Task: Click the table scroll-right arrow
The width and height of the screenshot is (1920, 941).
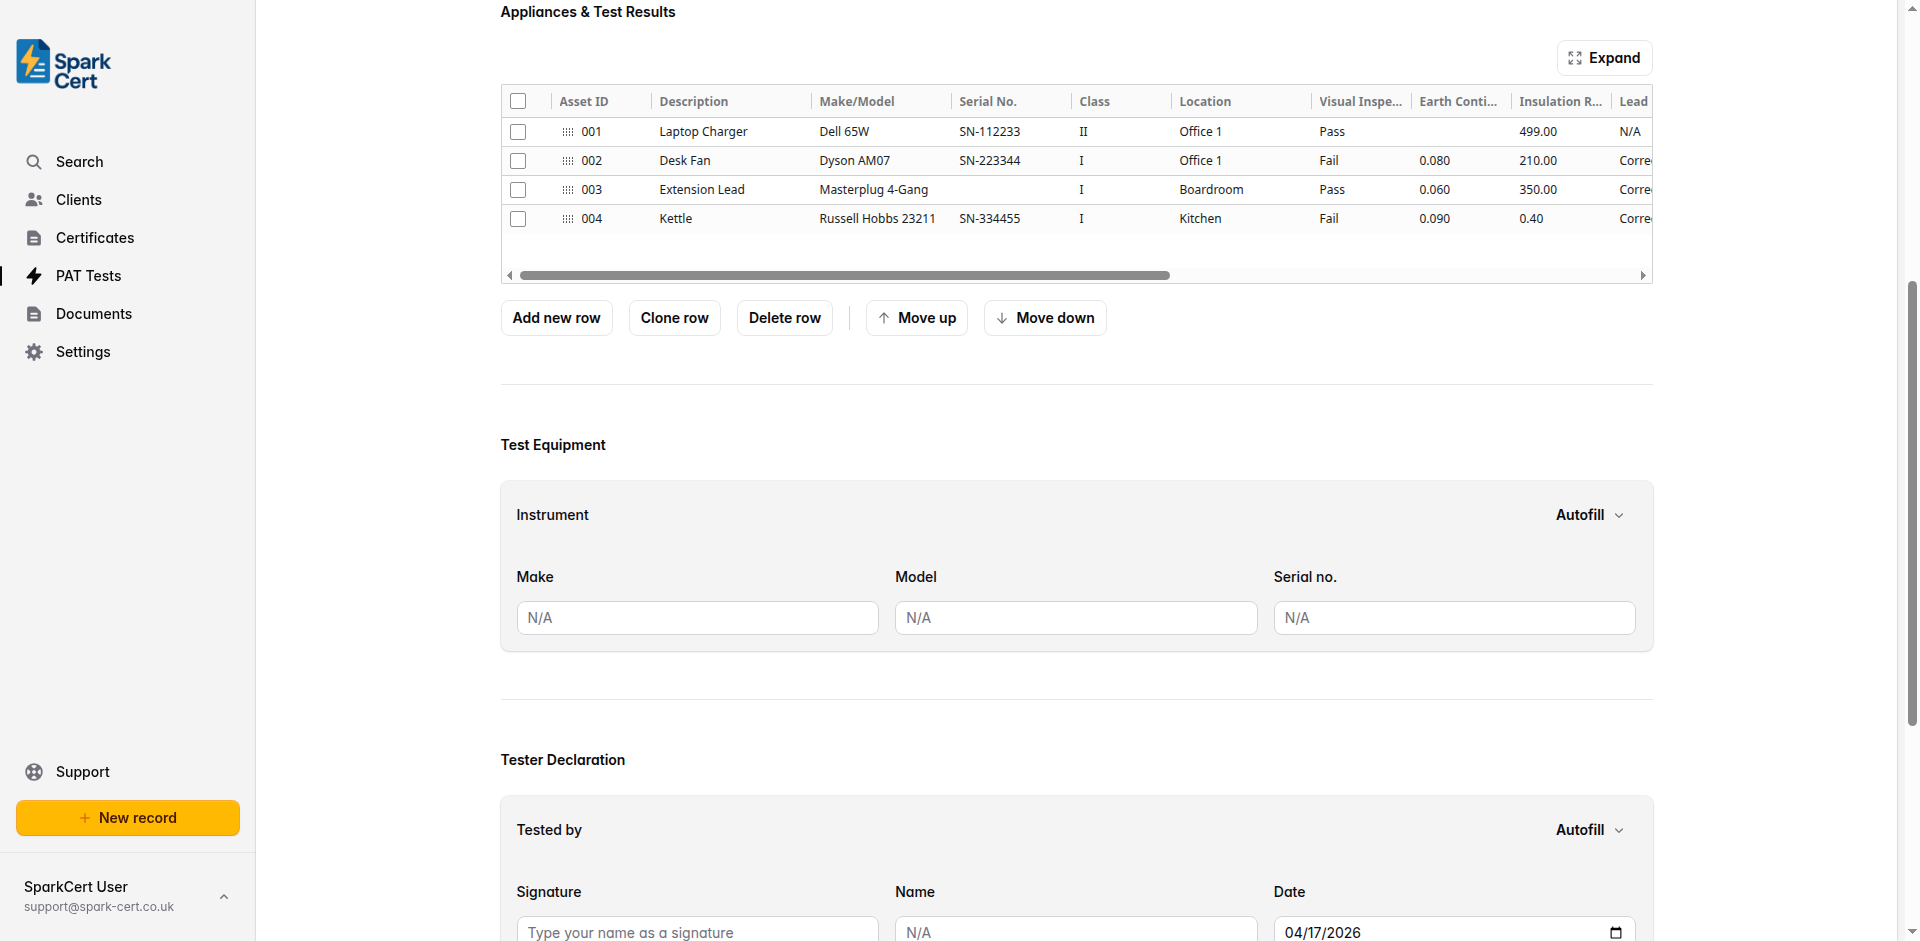Action: 1643,275
